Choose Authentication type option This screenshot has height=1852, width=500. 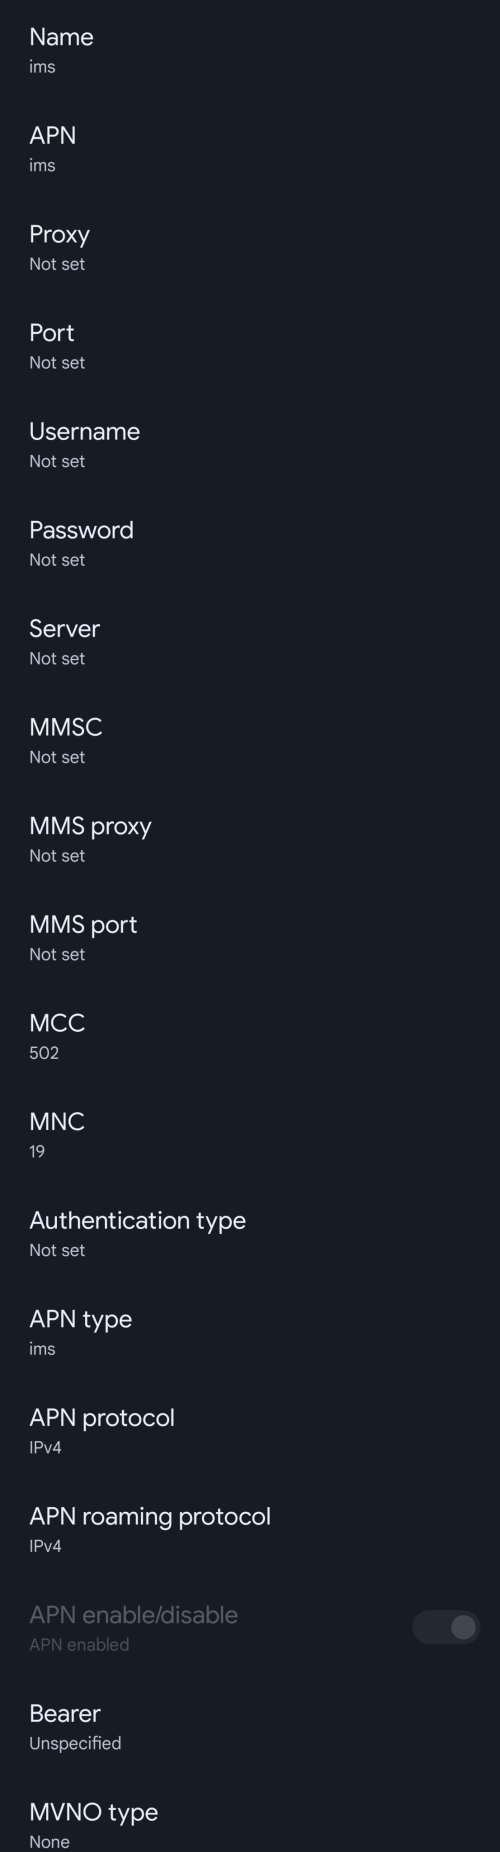click(250, 1234)
